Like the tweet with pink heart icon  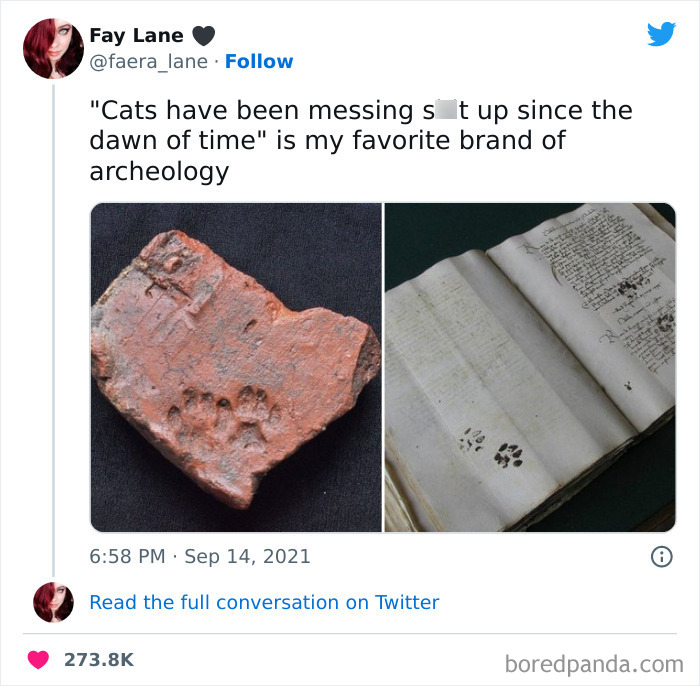[x=38, y=660]
